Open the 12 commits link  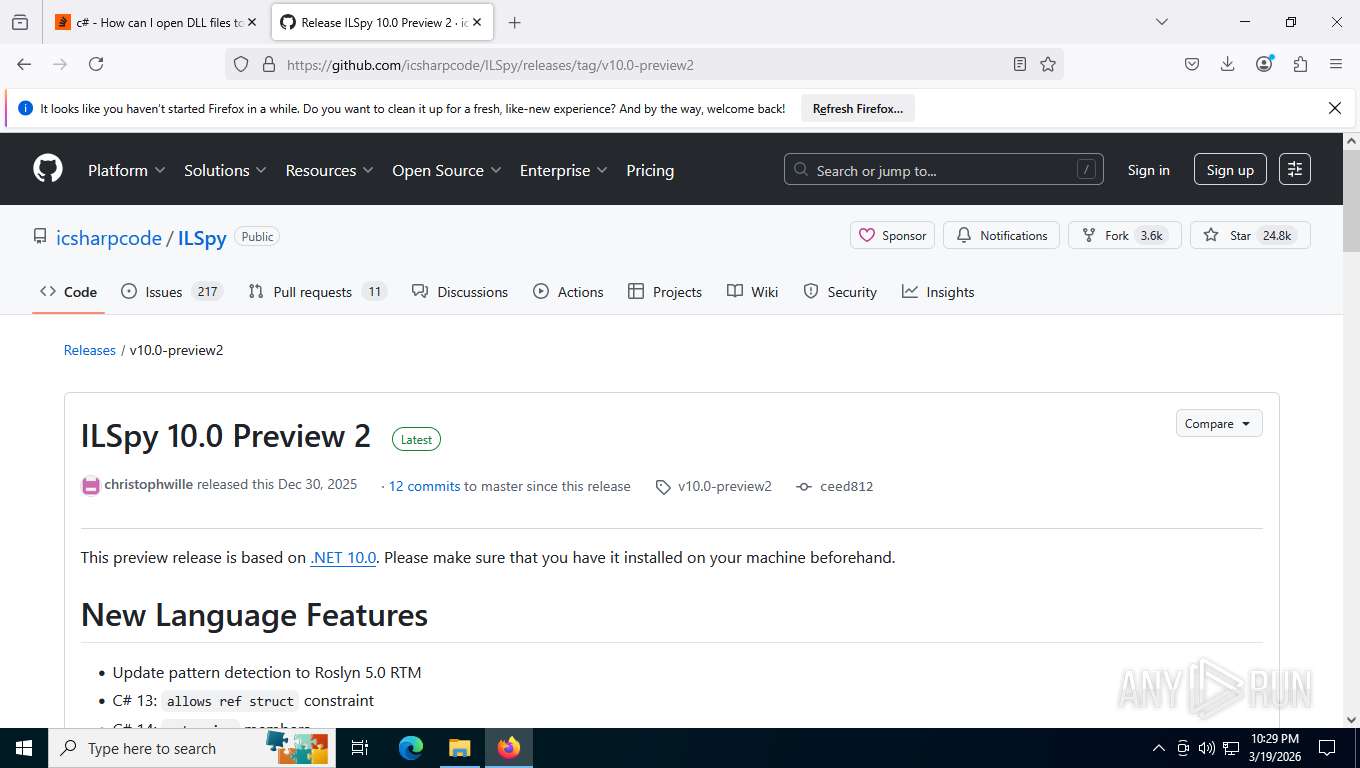(x=424, y=486)
